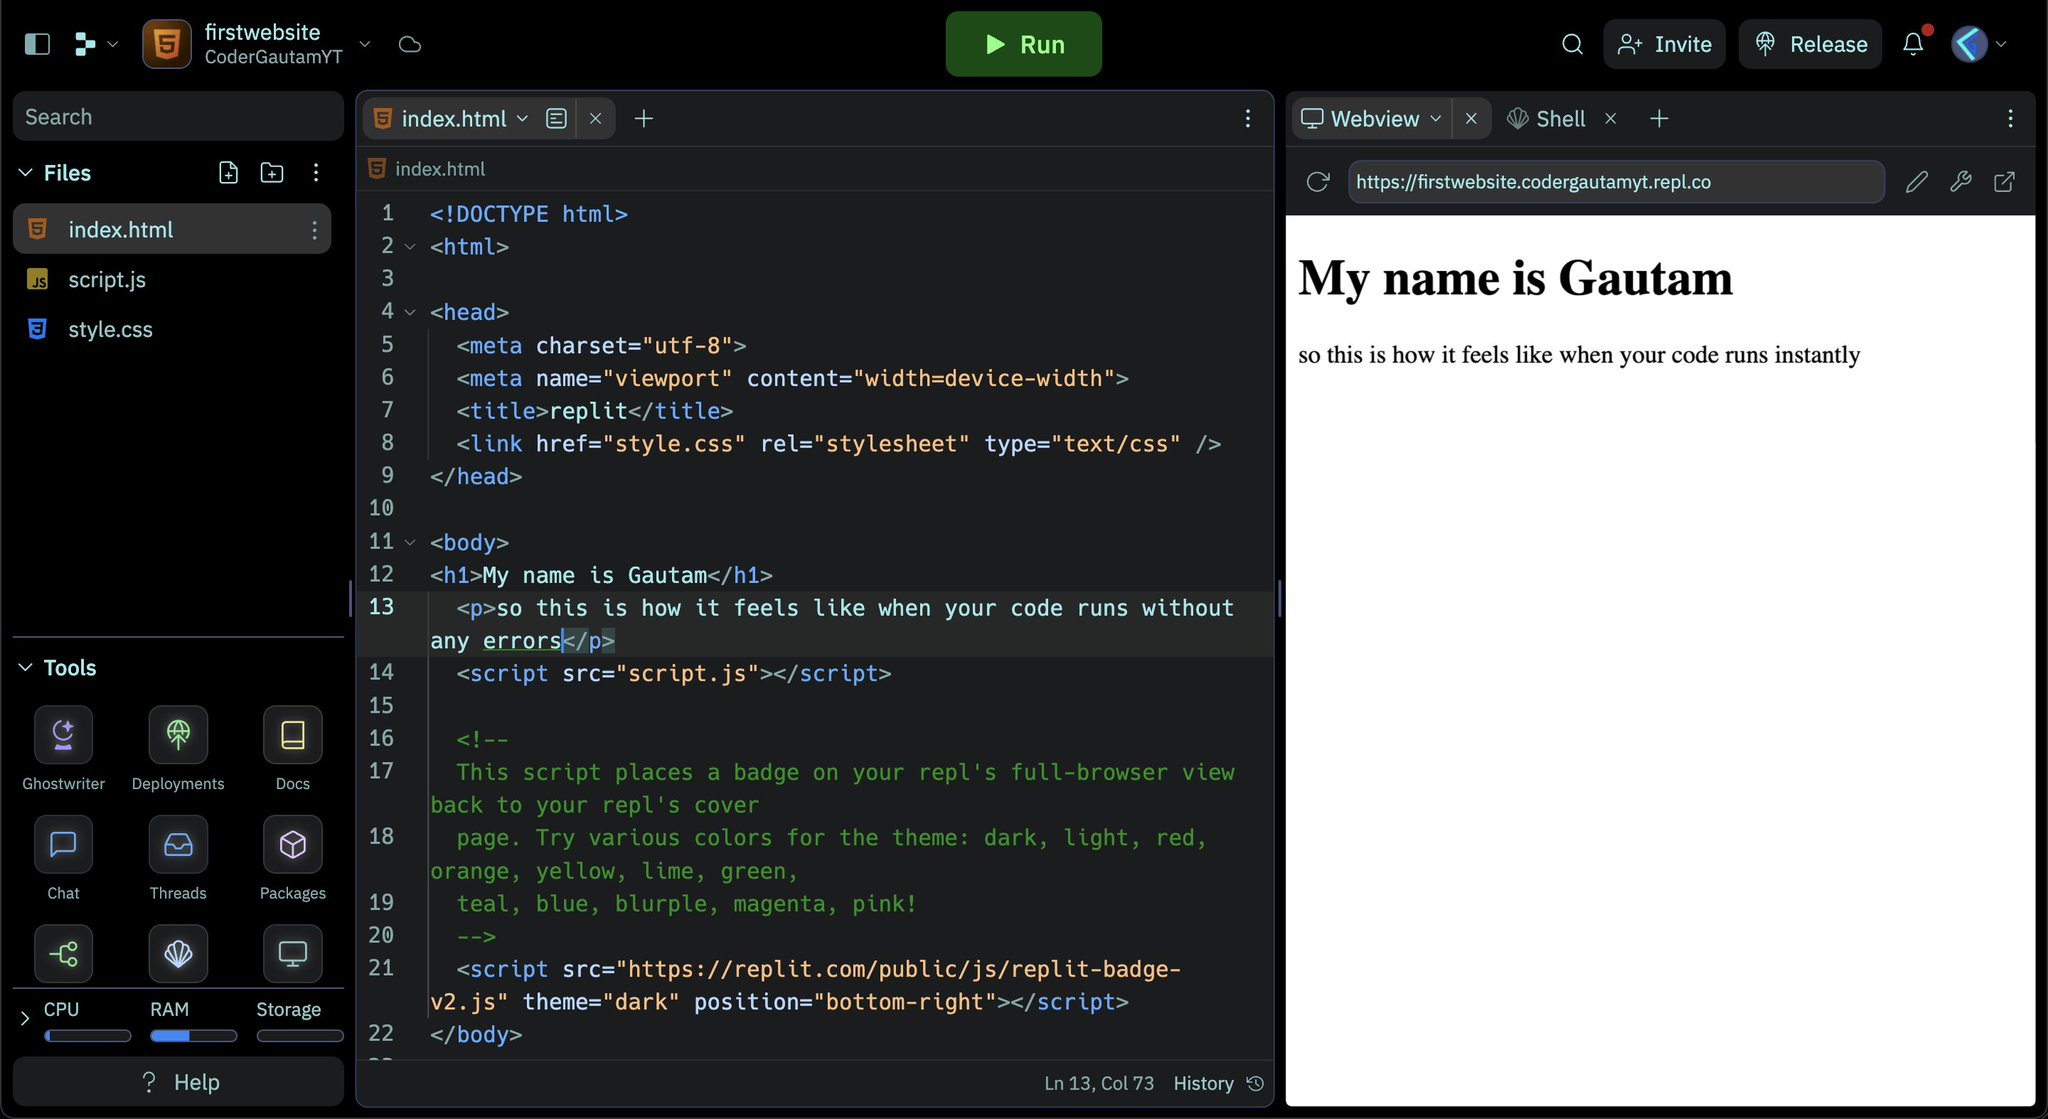Open the Ghostwriter tool
Screen dimensions: 2048x1119
pyautogui.click(x=63, y=749)
